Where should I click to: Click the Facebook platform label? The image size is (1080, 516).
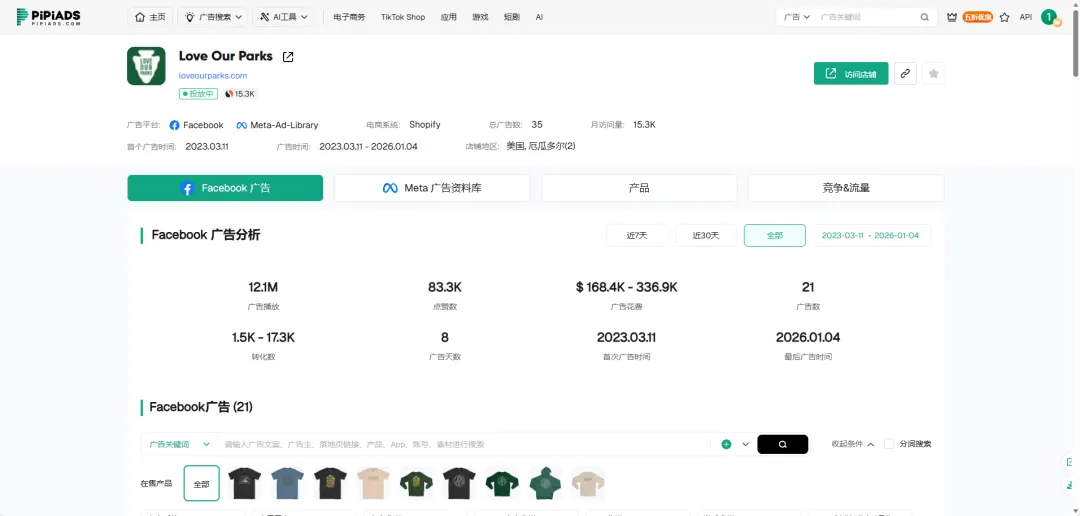196,125
